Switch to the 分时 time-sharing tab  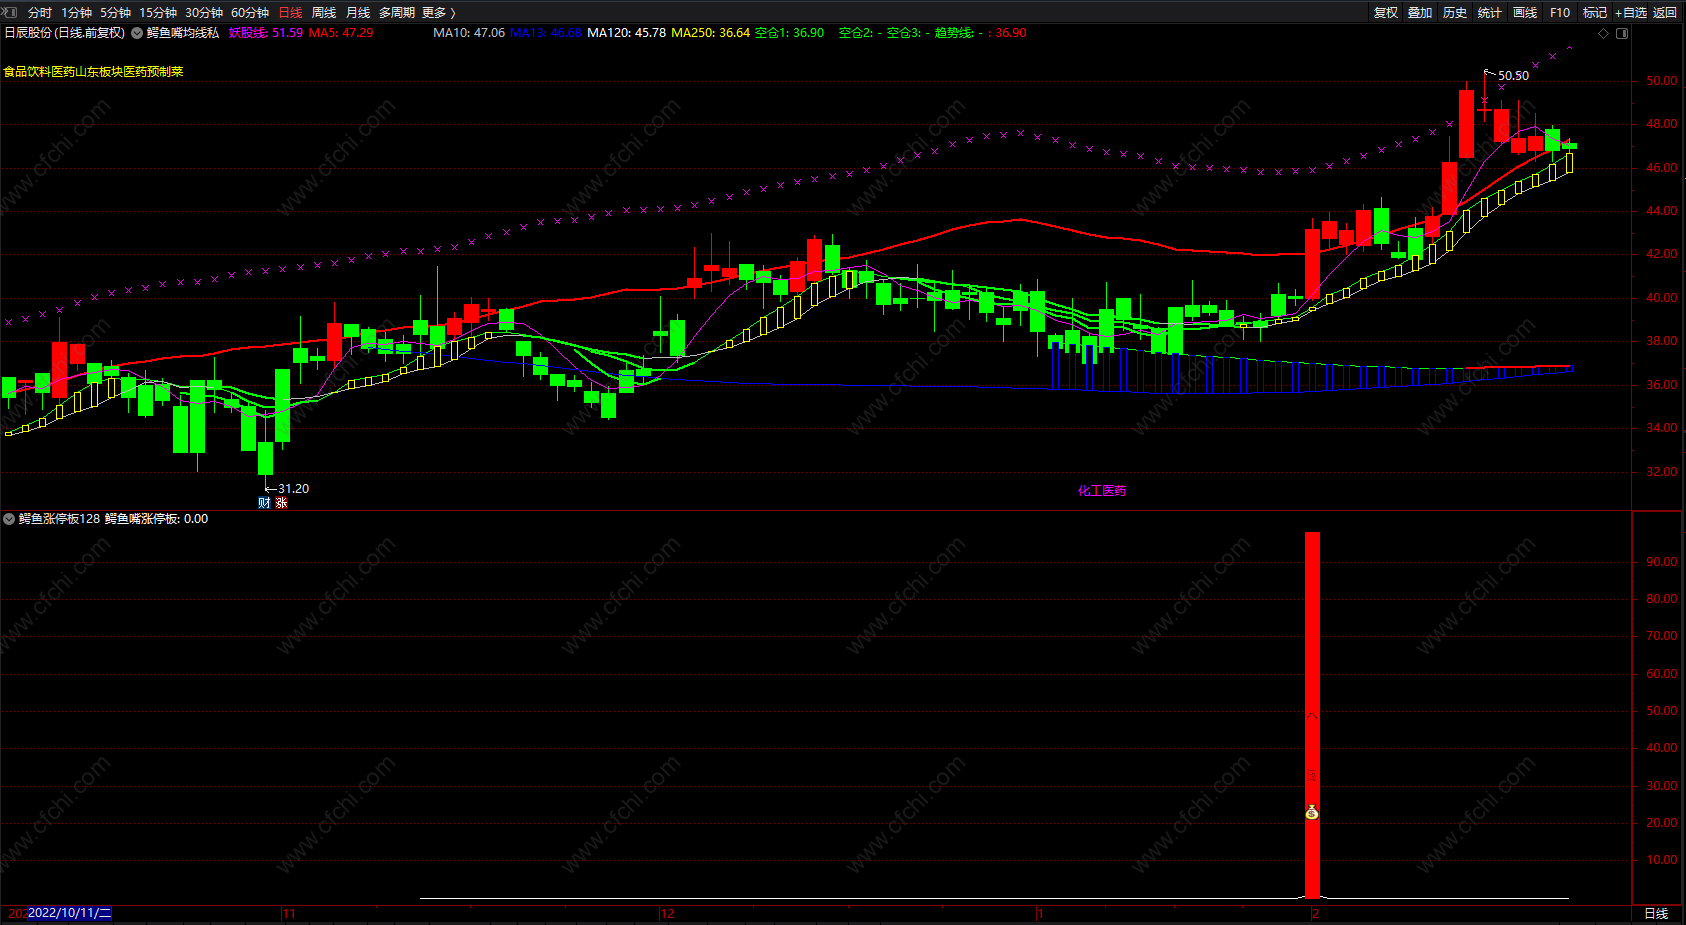(x=40, y=13)
